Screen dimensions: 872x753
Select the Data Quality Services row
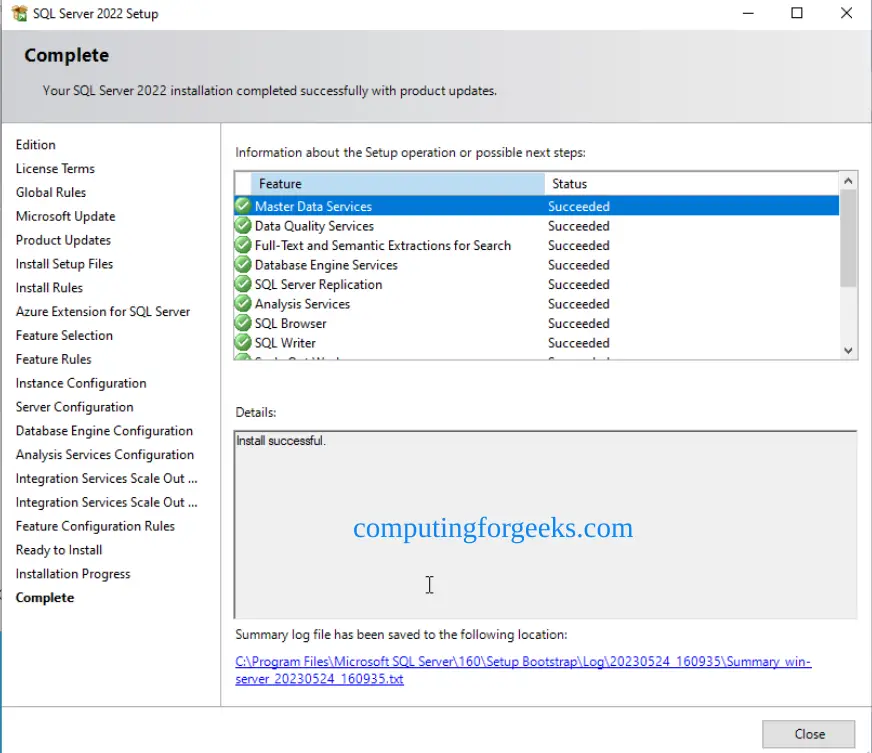pos(537,226)
